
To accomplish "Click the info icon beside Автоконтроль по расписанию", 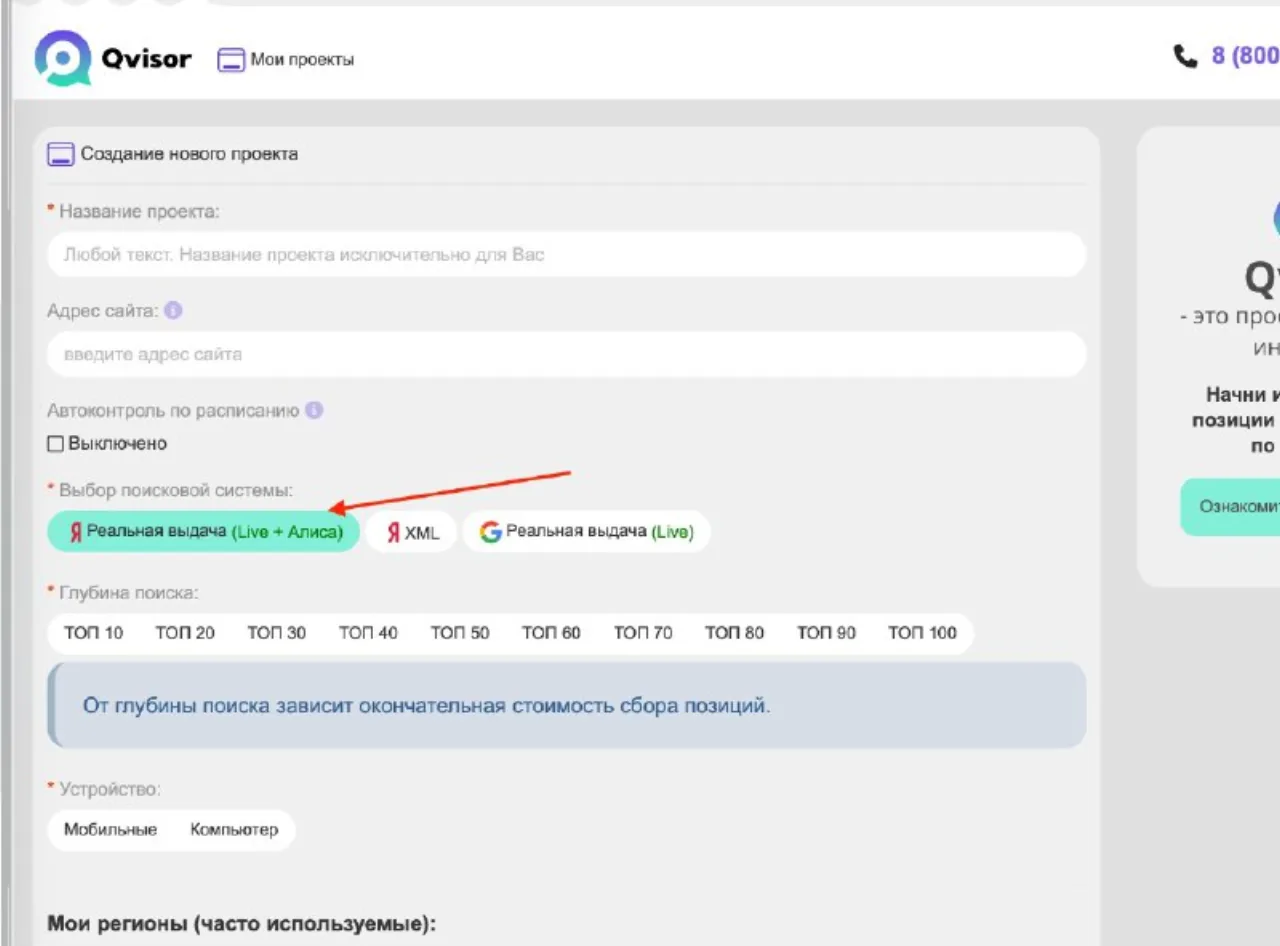I will pos(314,410).
